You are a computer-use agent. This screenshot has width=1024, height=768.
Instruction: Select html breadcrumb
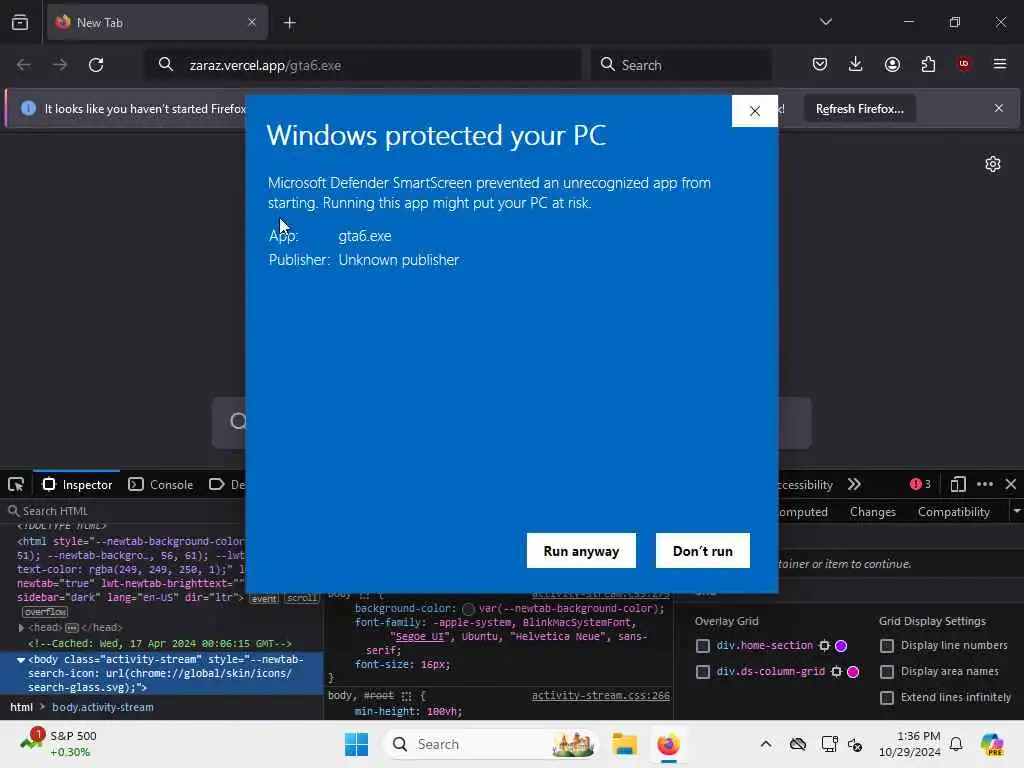tap(21, 707)
